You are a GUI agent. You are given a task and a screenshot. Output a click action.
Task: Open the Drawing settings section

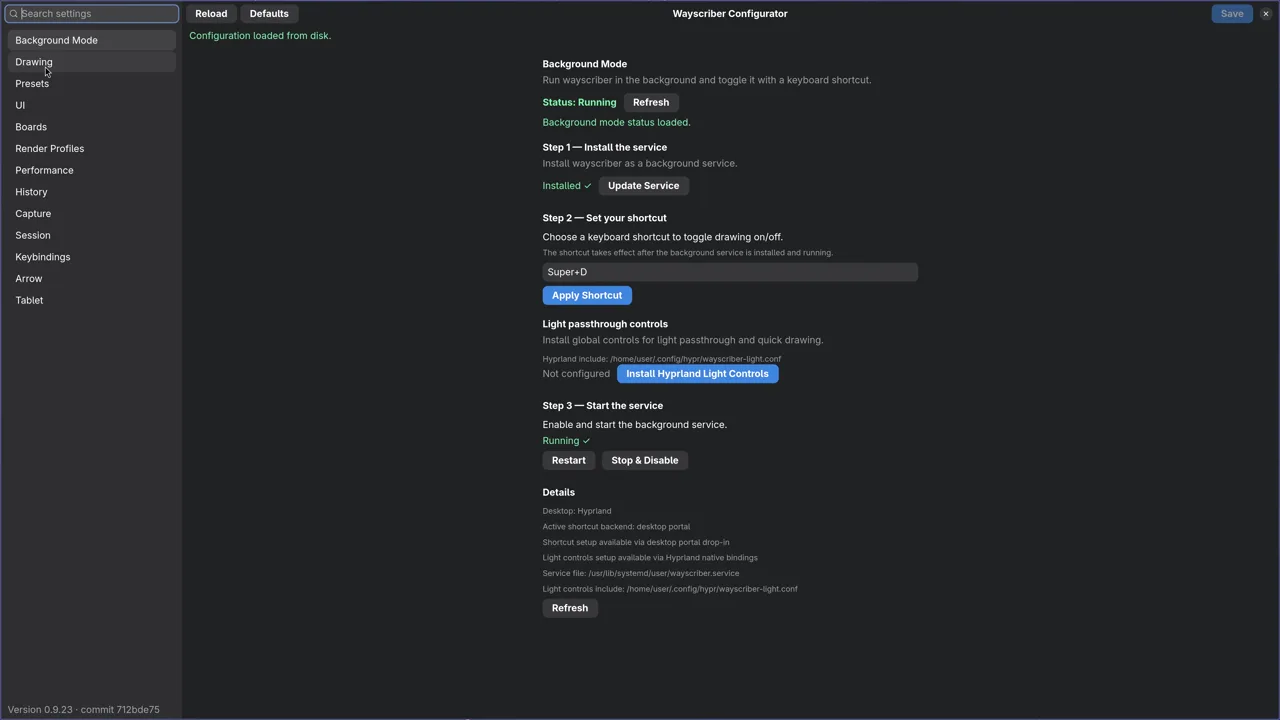(x=92, y=62)
